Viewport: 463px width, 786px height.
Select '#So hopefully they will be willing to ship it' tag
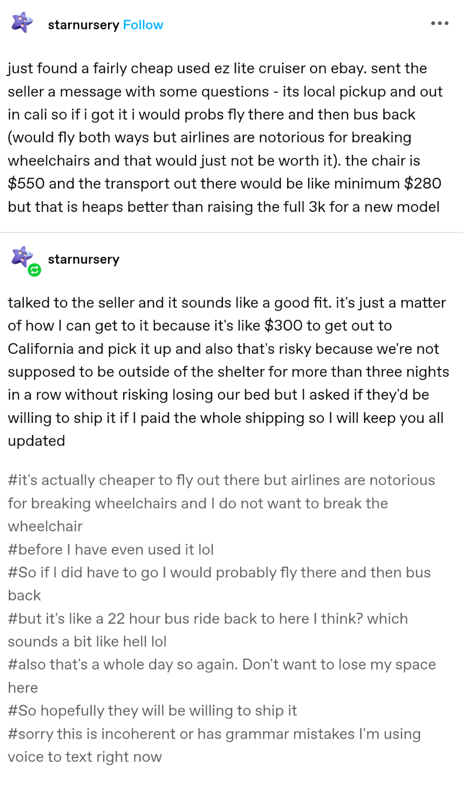click(x=152, y=711)
